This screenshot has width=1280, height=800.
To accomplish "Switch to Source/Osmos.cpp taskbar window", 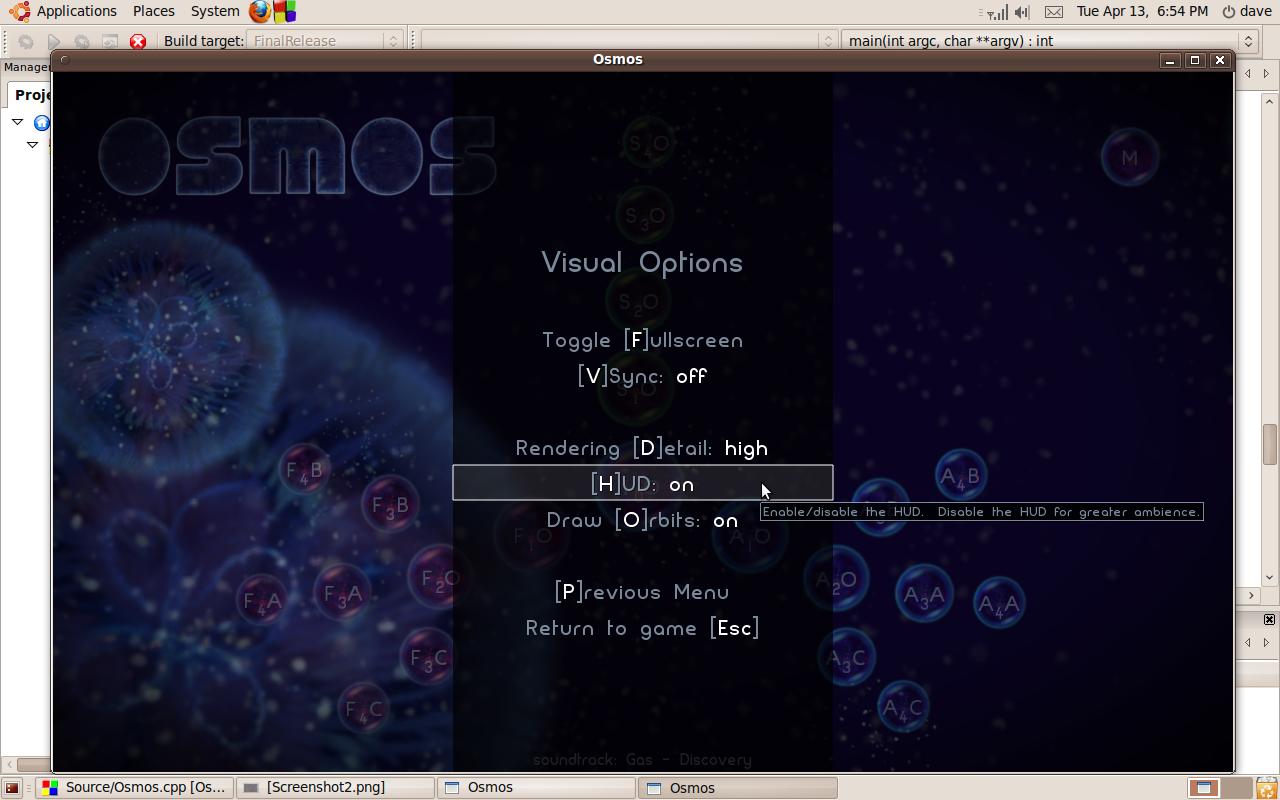I will point(135,788).
